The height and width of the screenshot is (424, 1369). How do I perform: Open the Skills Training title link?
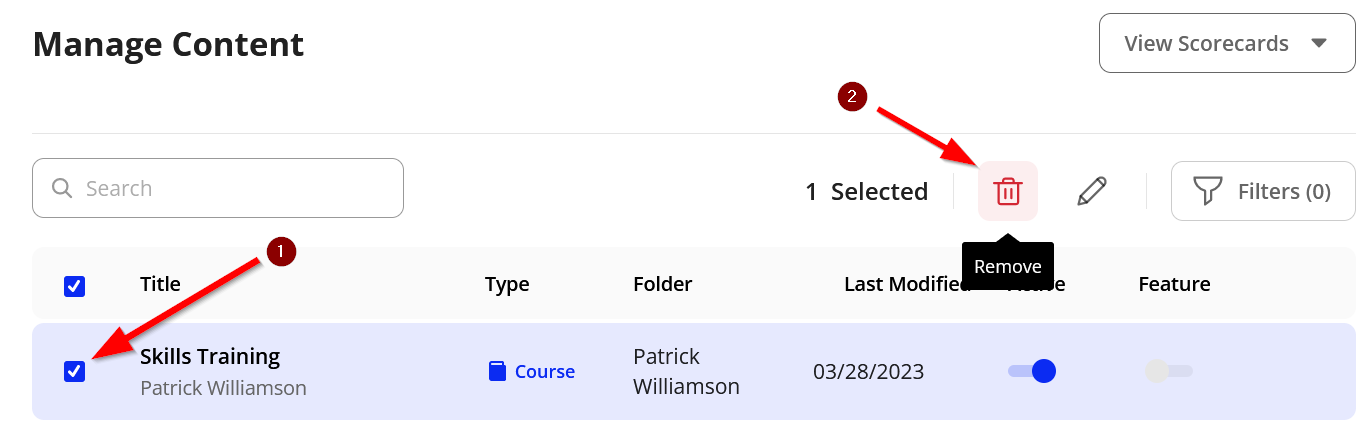pyautogui.click(x=210, y=356)
